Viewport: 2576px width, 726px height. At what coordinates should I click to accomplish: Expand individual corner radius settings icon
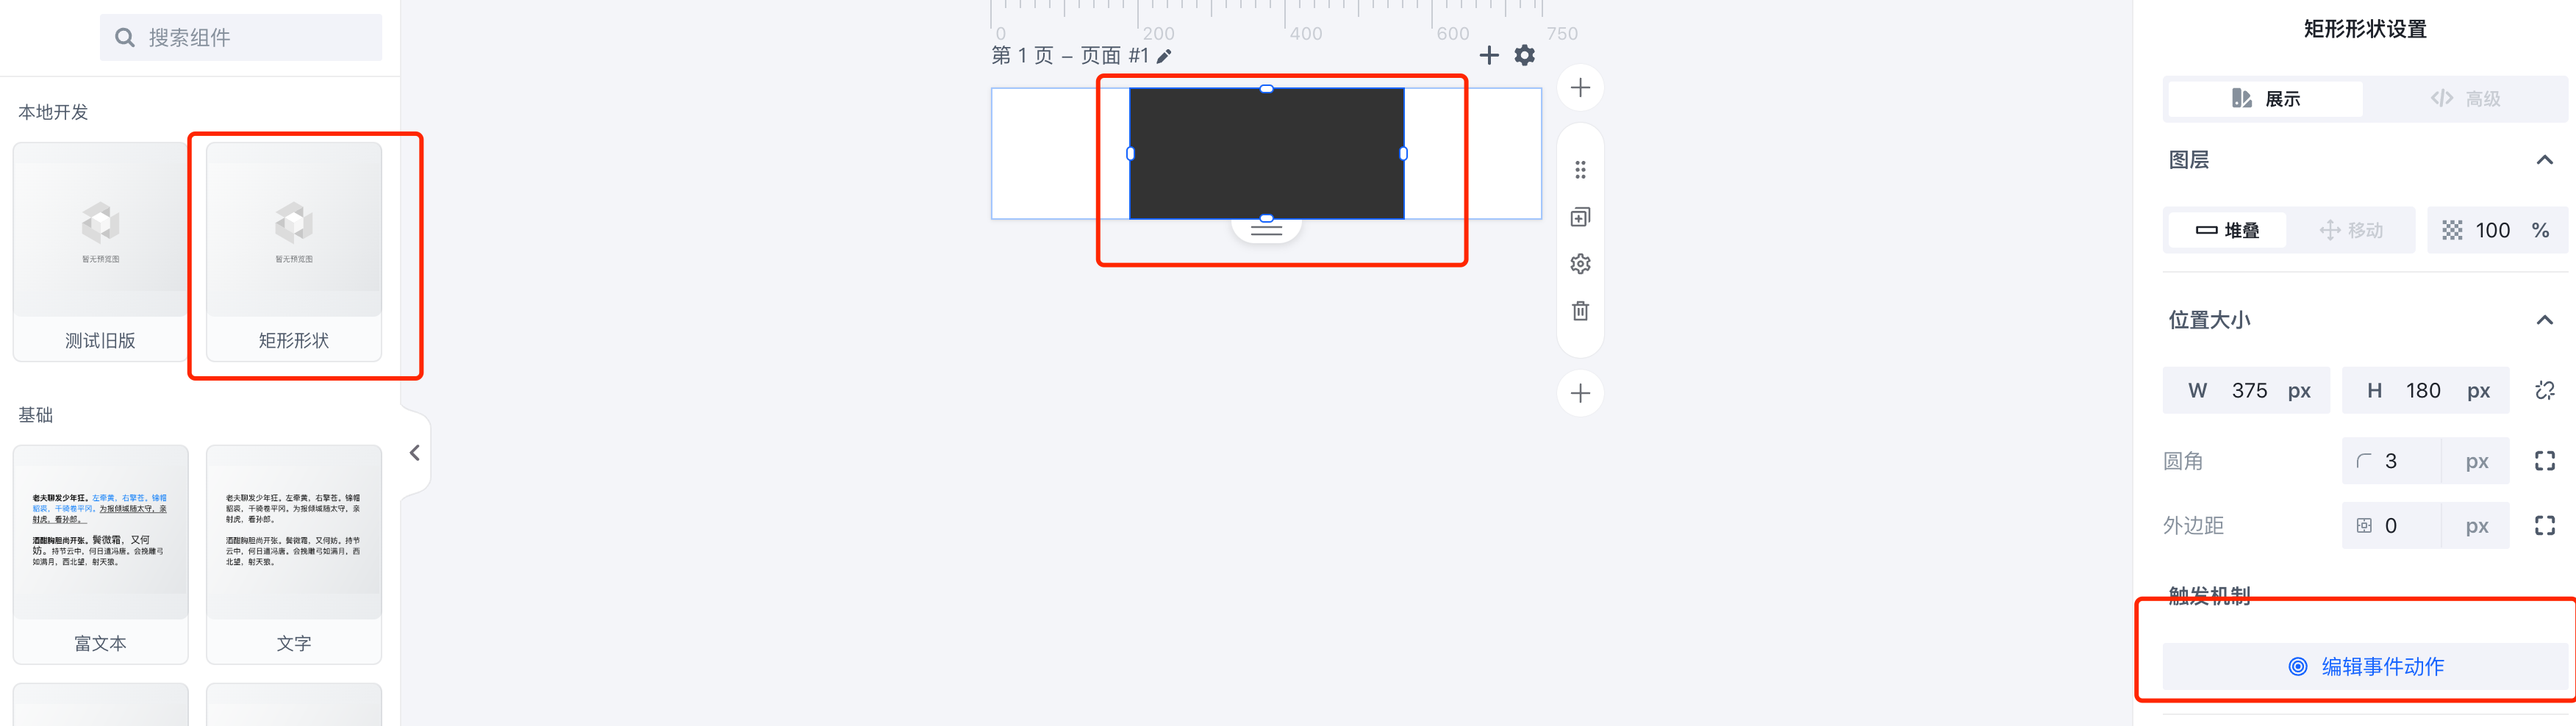point(2545,461)
